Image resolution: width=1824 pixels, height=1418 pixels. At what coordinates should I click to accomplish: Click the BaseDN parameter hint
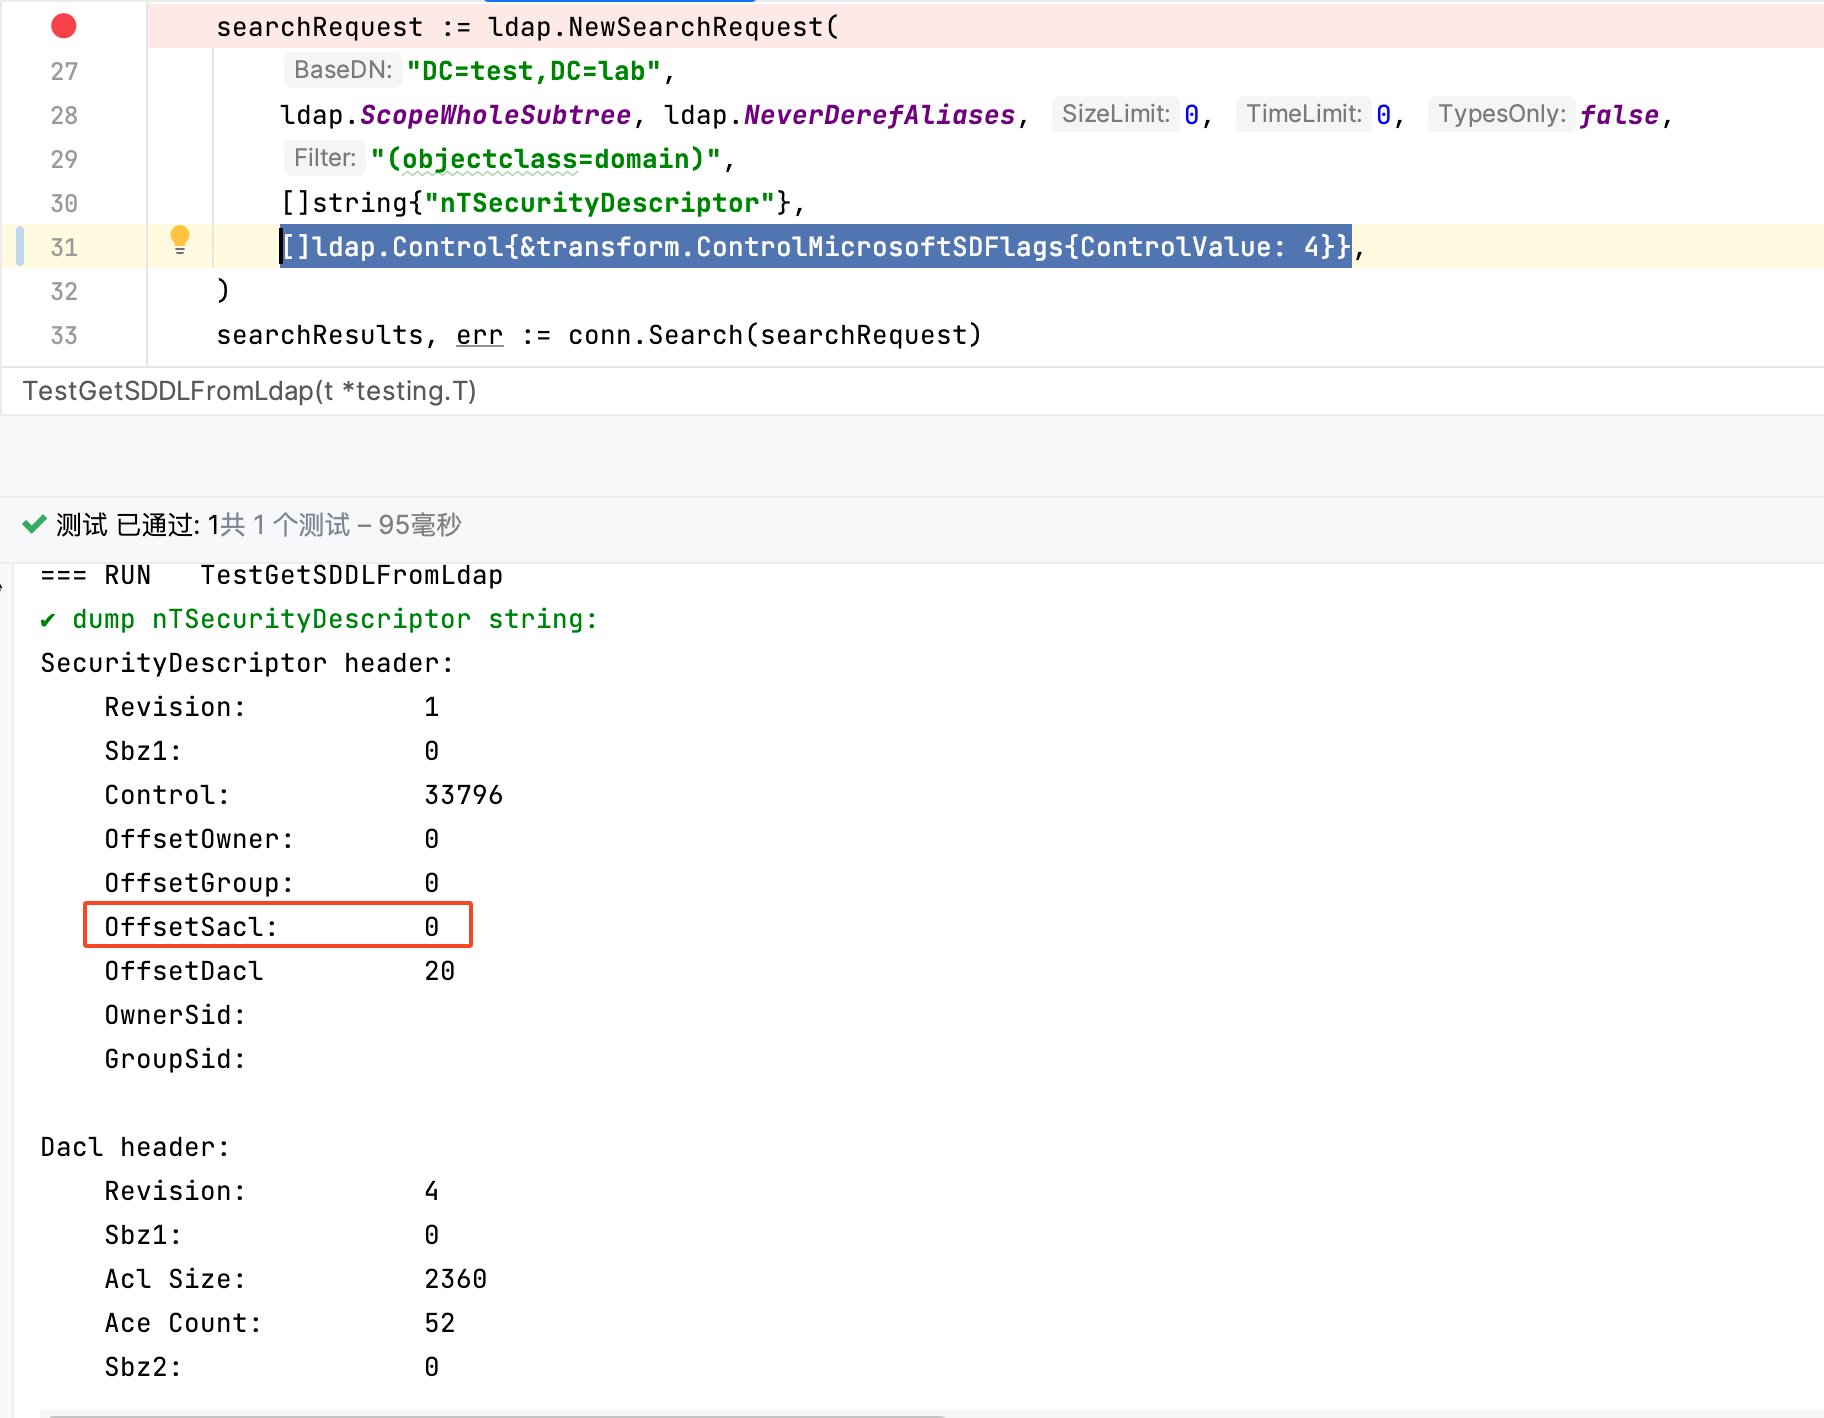point(343,70)
